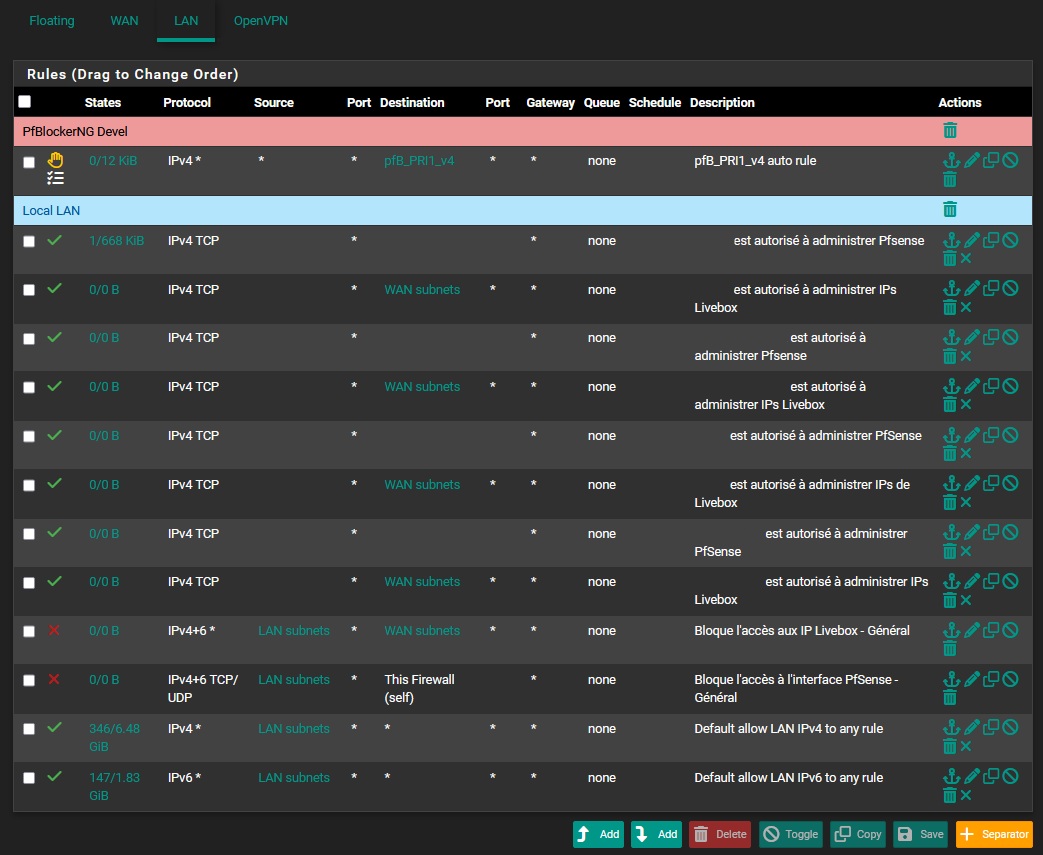
Task: Click the Save button
Action: (x=920, y=834)
